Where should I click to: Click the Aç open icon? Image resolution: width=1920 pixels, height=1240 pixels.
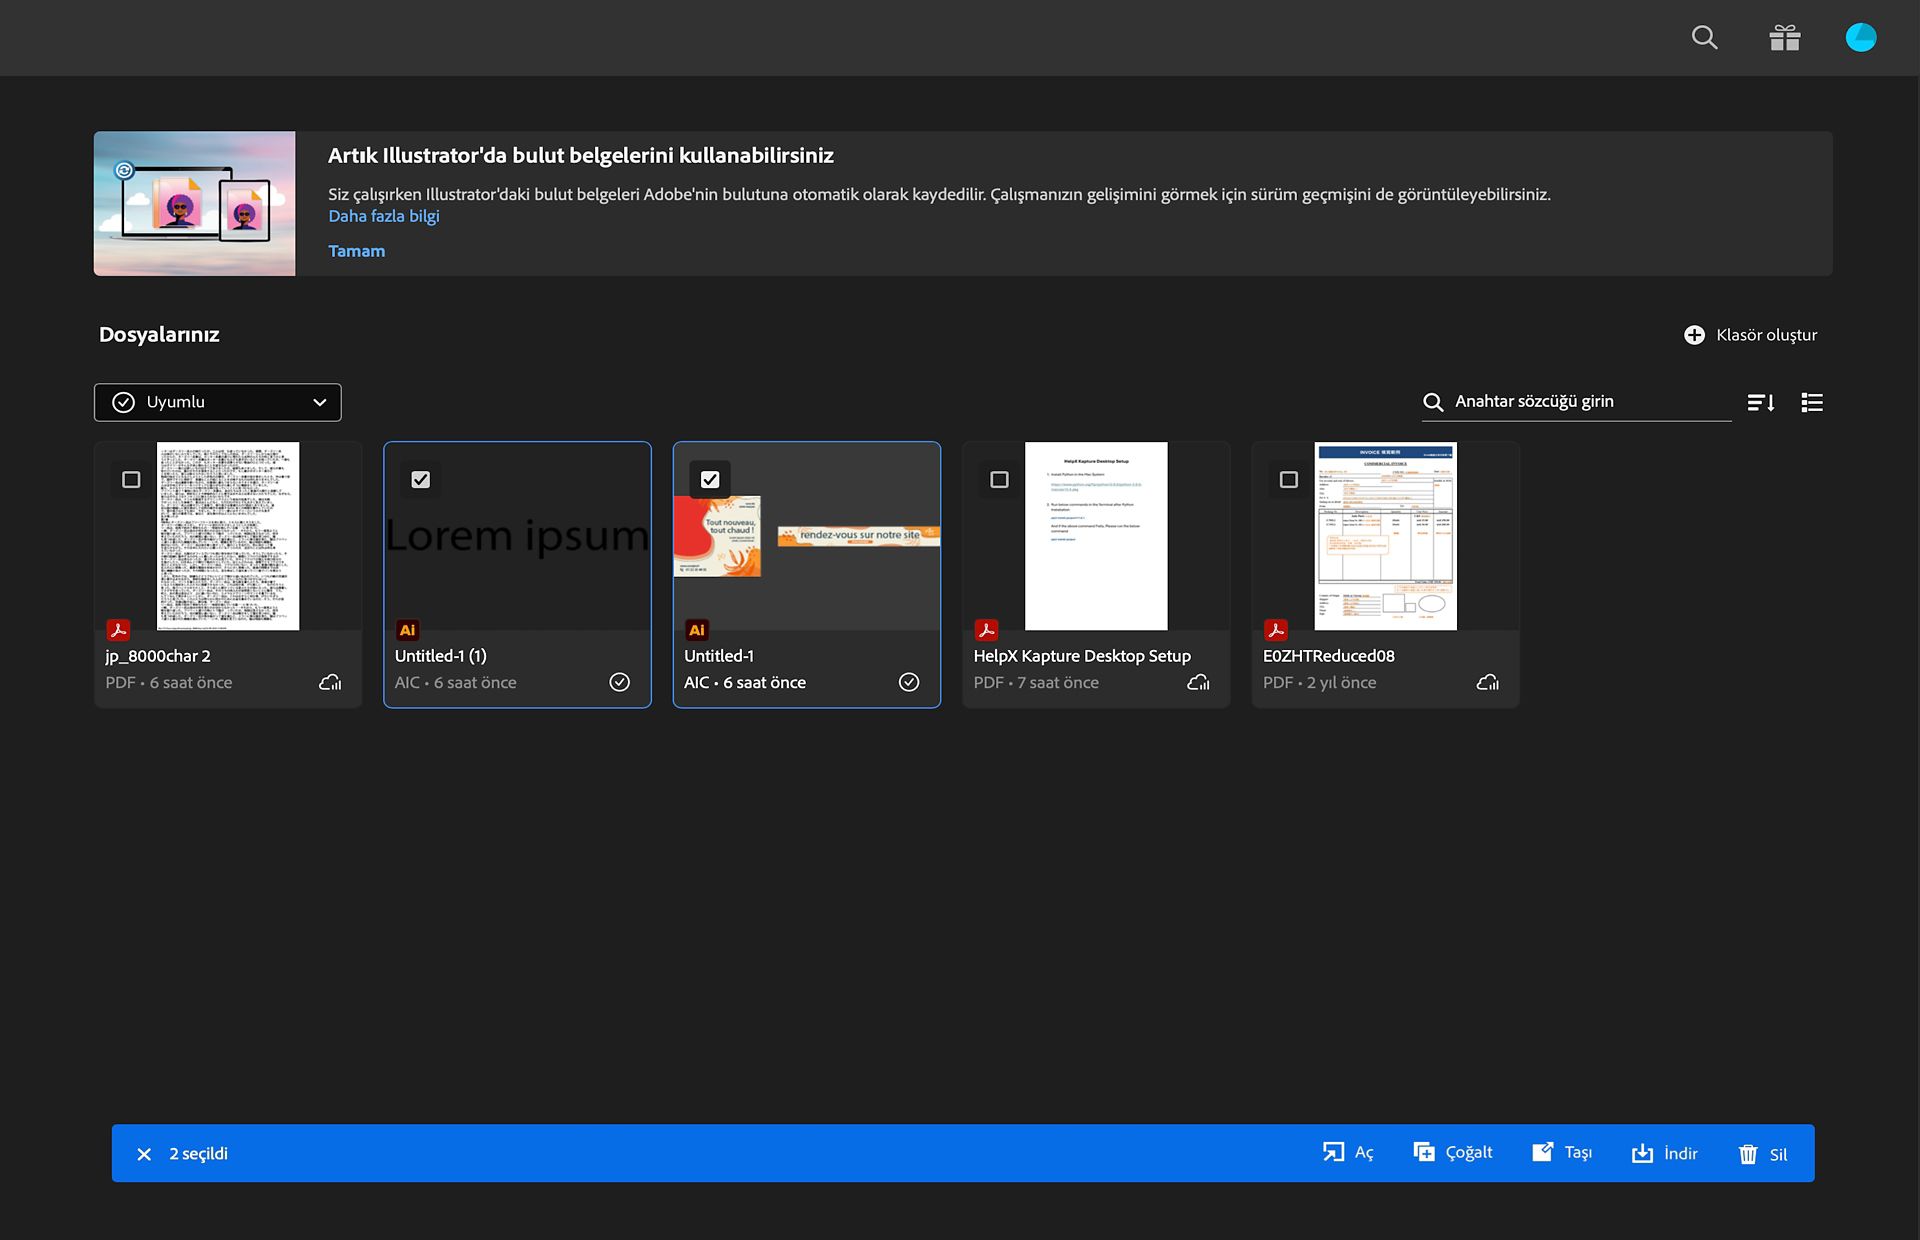pyautogui.click(x=1333, y=1152)
